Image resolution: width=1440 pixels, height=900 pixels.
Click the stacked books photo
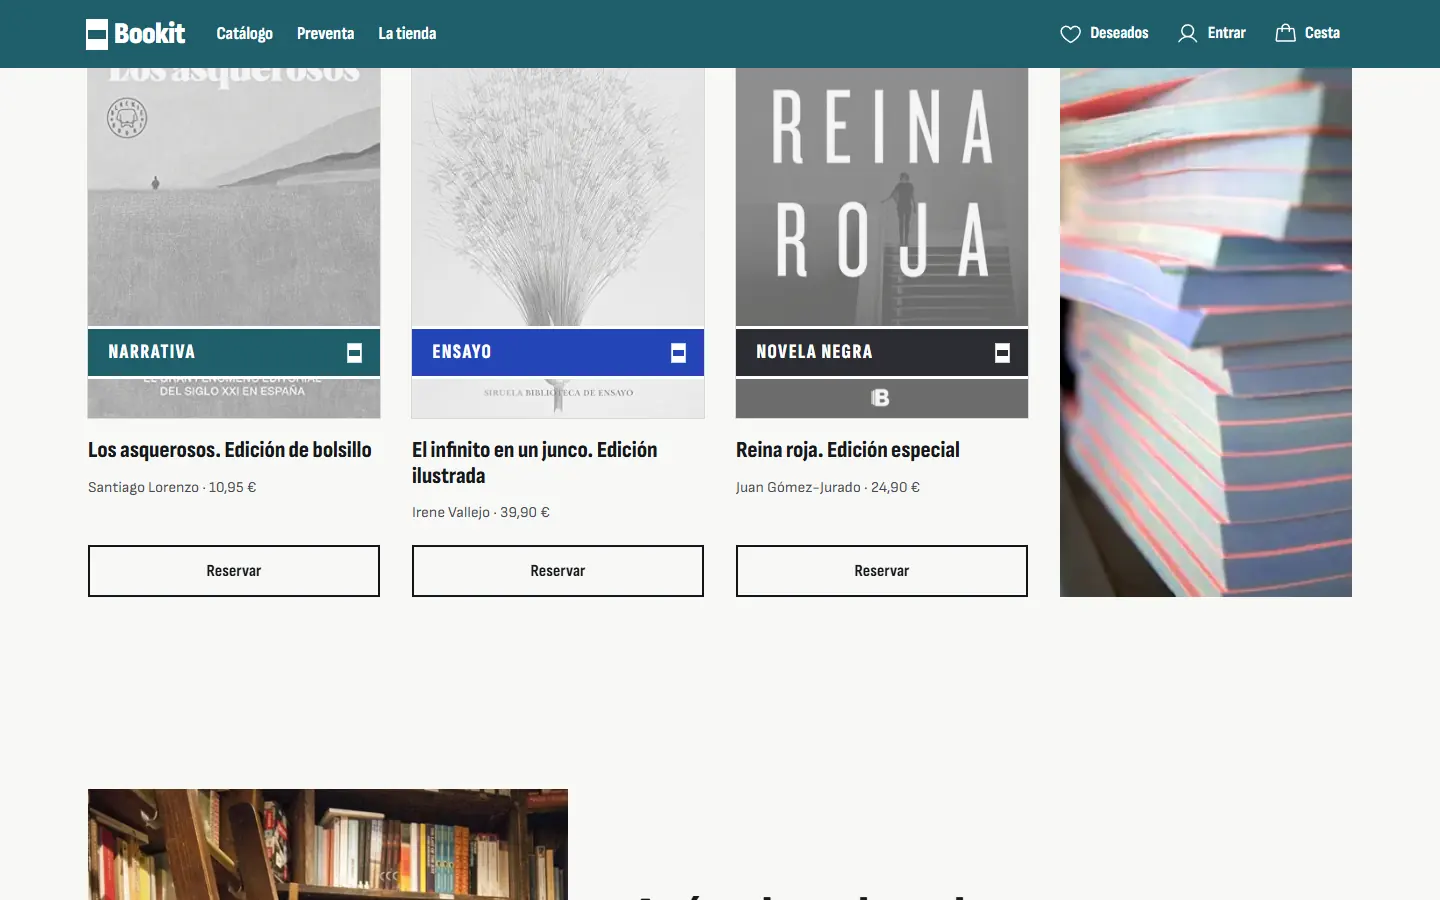tap(1206, 332)
